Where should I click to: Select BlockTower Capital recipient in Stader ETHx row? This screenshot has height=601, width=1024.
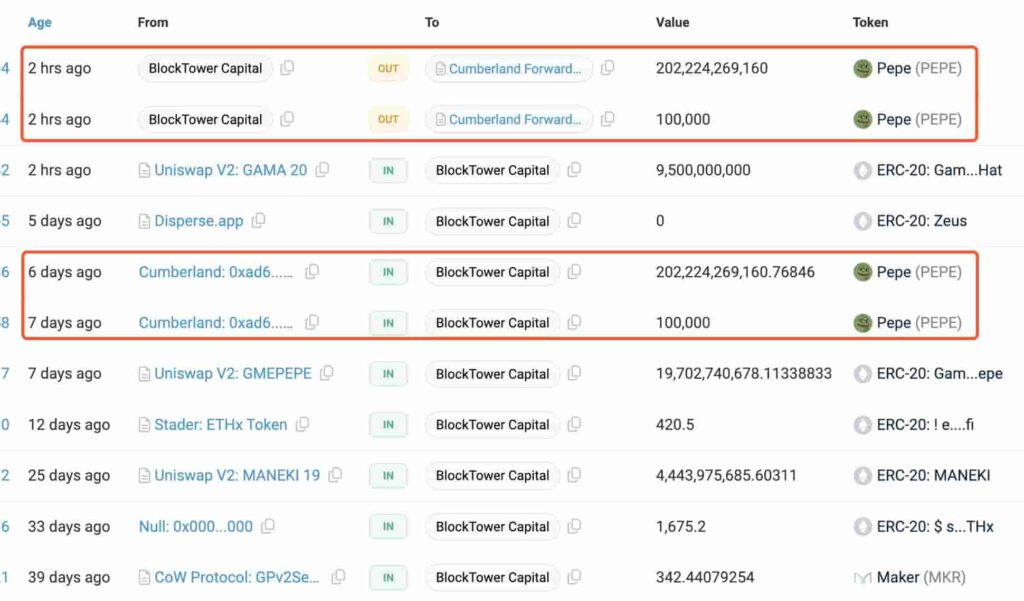tap(492, 425)
